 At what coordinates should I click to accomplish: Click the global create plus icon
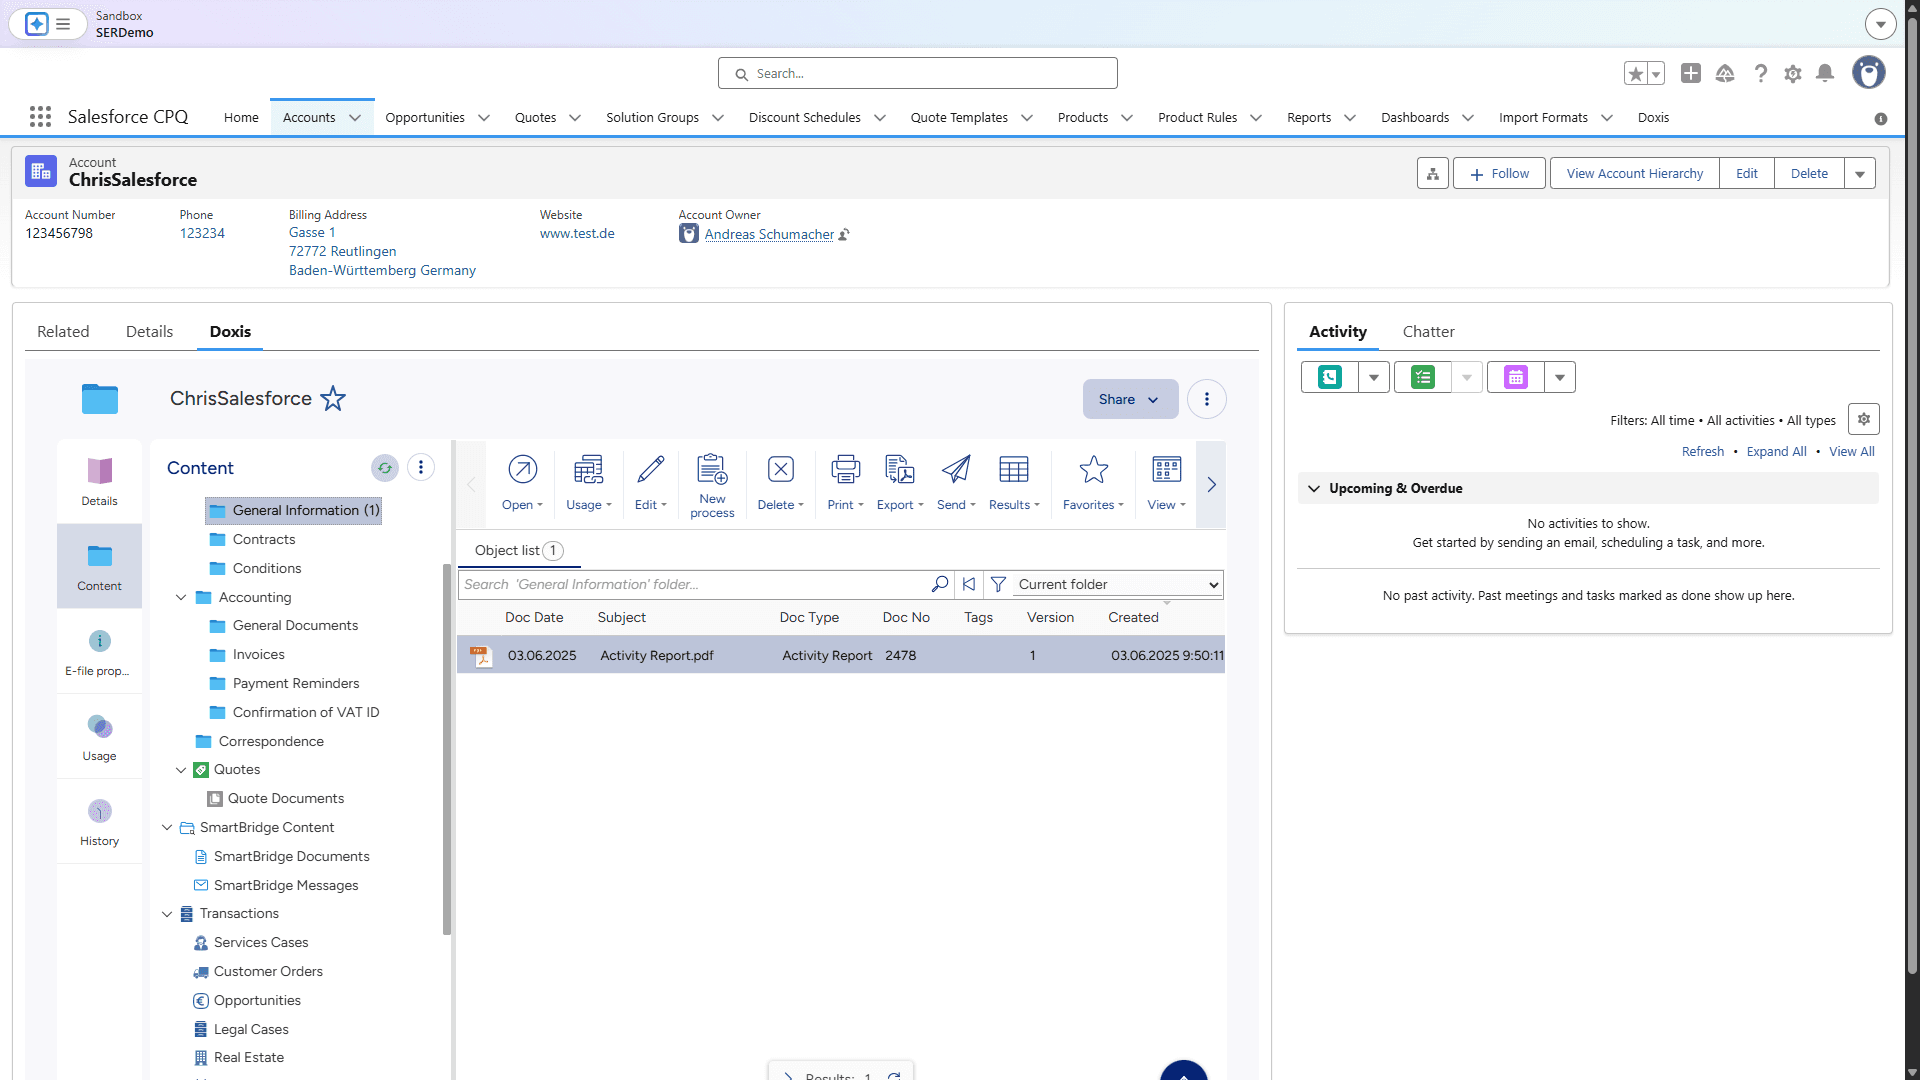click(x=1691, y=73)
